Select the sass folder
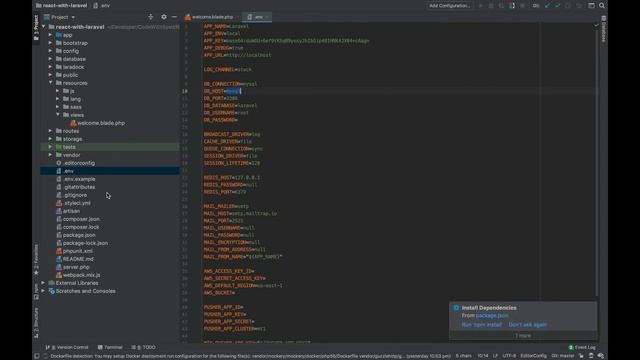The image size is (640, 360). coord(76,107)
